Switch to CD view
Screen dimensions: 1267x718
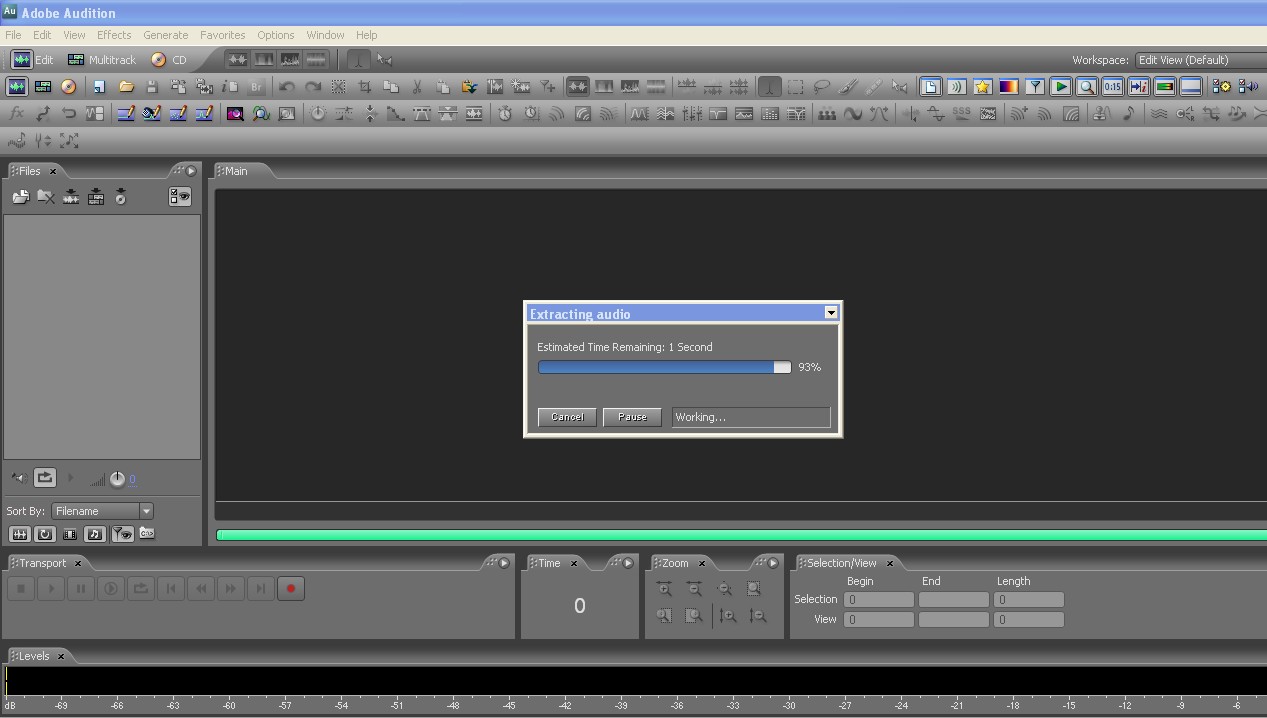click(169, 60)
